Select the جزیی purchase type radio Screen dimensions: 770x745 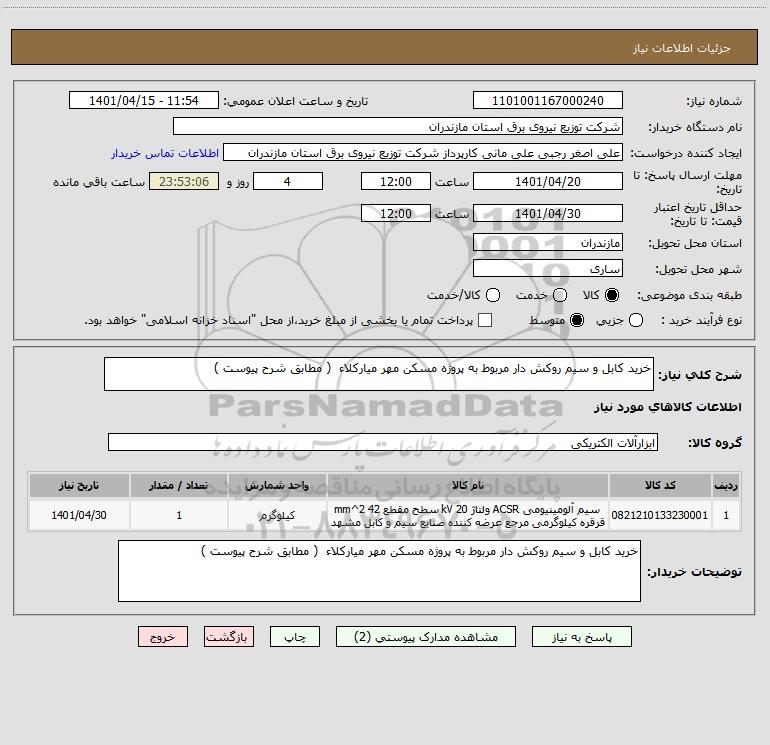[x=636, y=320]
